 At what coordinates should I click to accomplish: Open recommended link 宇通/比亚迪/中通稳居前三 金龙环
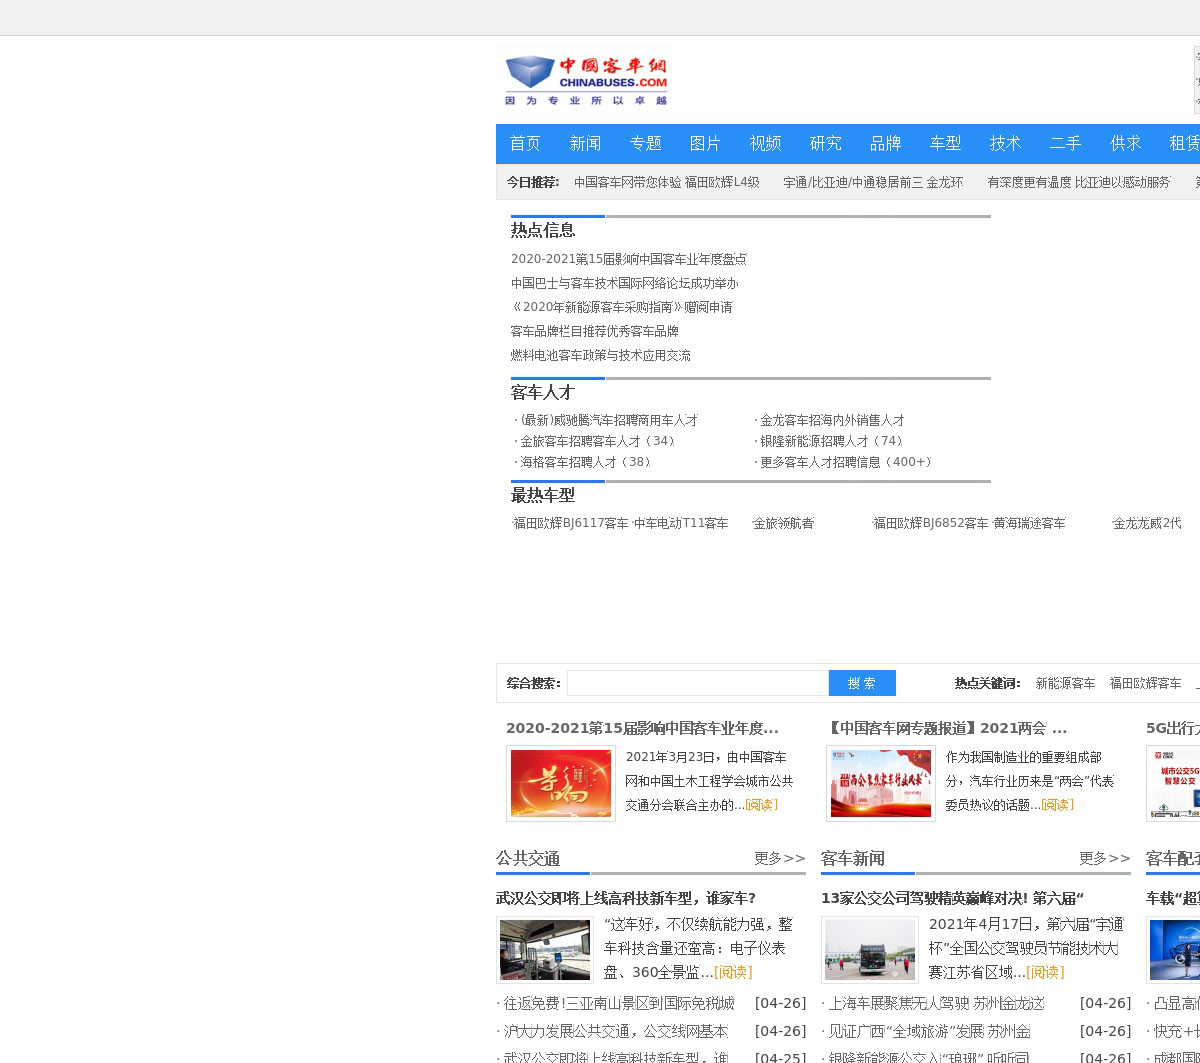[x=873, y=182]
